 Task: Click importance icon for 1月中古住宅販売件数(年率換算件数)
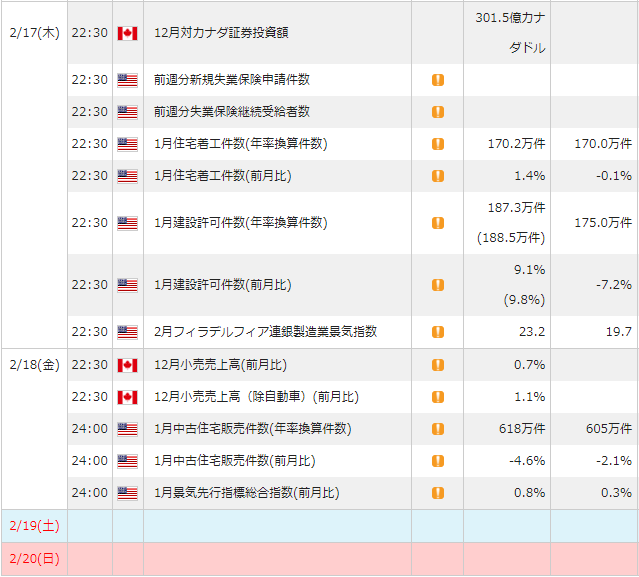click(438, 429)
